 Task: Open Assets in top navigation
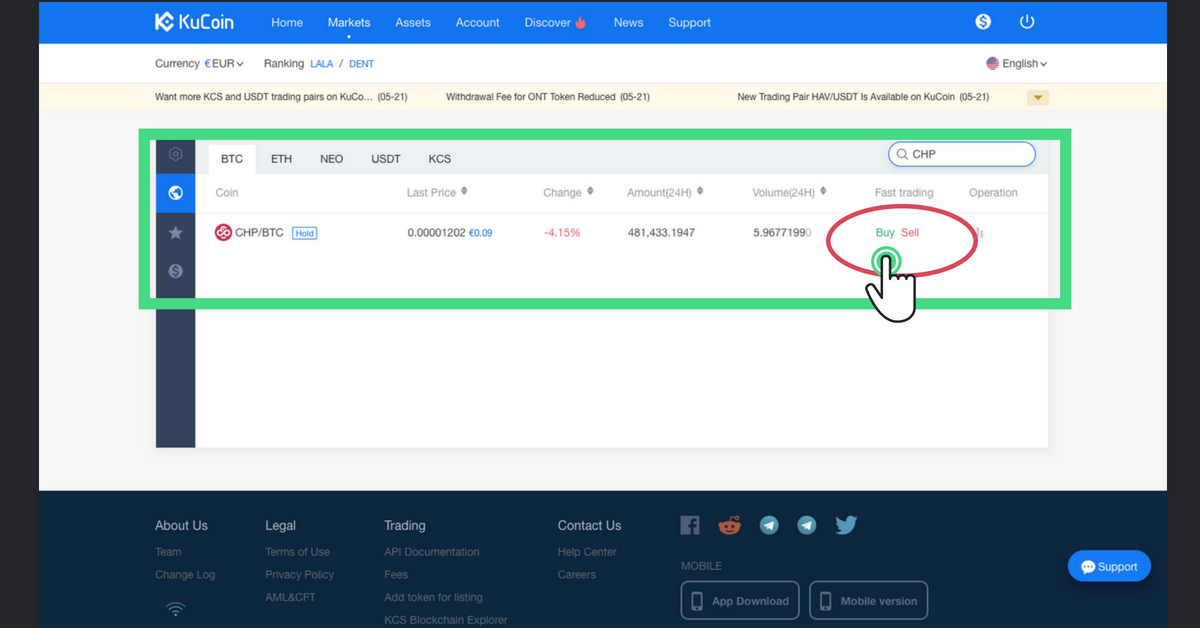coord(413,22)
